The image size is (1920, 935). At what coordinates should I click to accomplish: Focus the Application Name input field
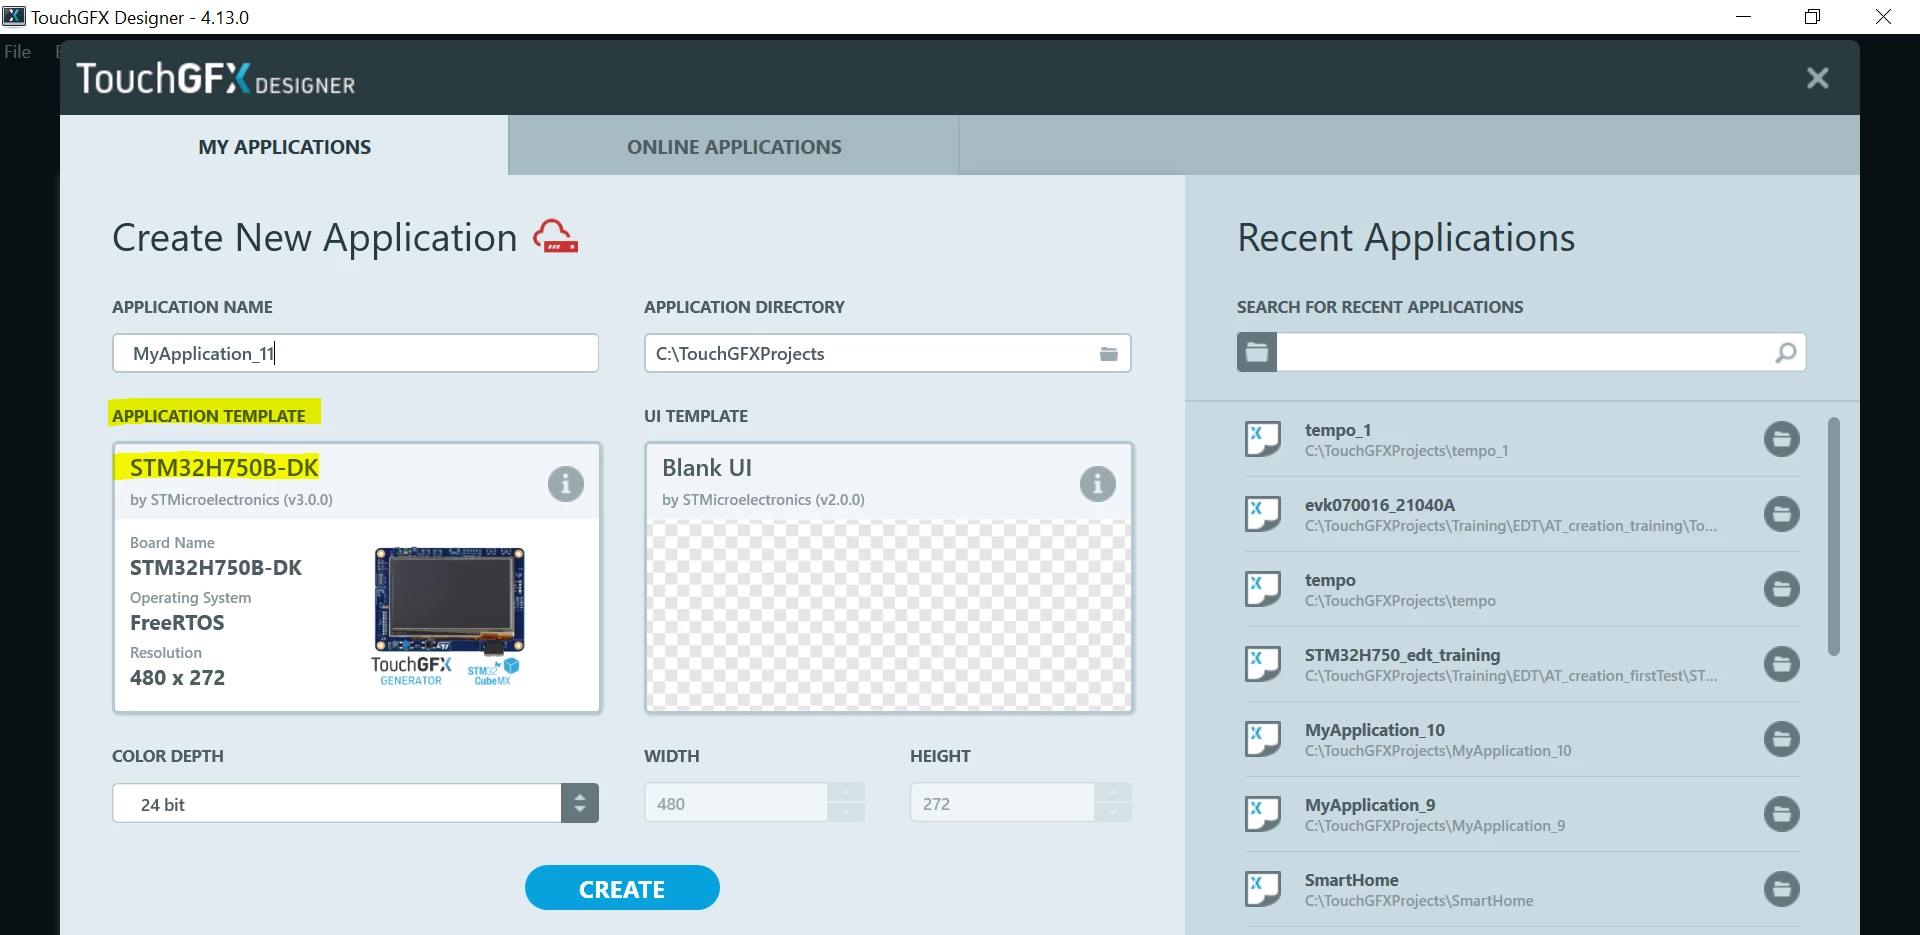pos(356,354)
